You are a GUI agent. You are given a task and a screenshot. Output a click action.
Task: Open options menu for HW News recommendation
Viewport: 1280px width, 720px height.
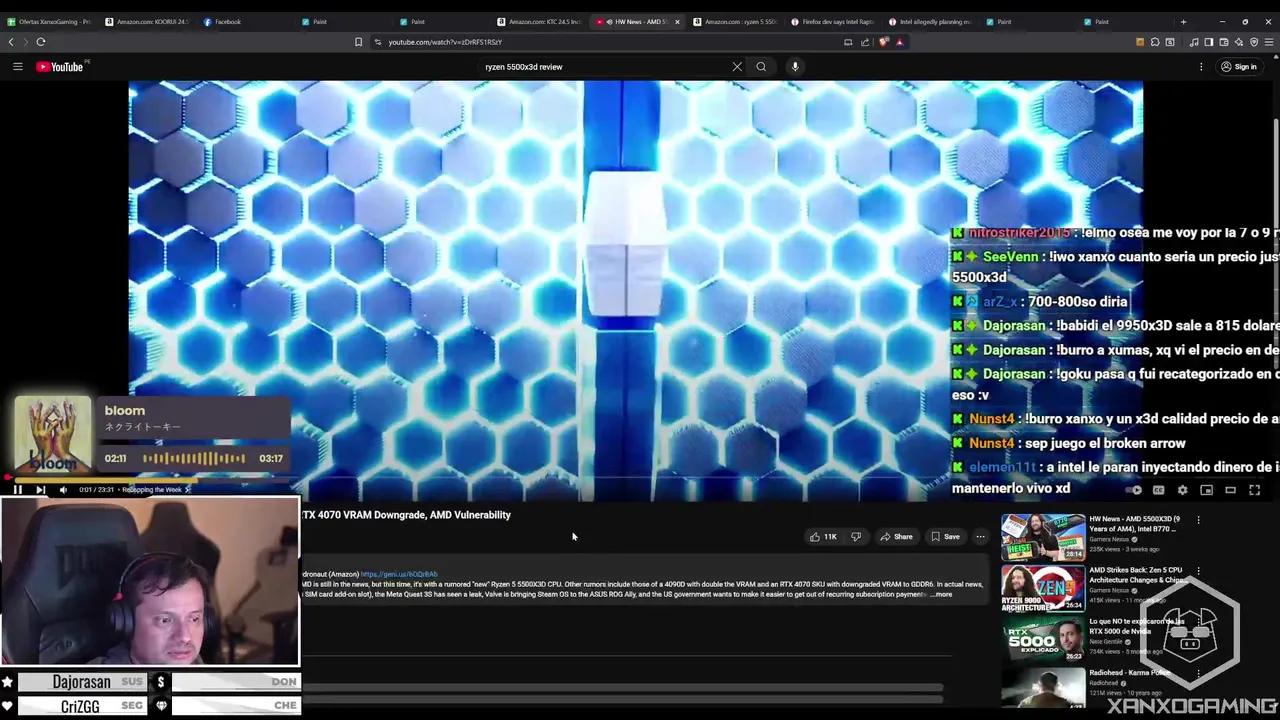point(1198,520)
